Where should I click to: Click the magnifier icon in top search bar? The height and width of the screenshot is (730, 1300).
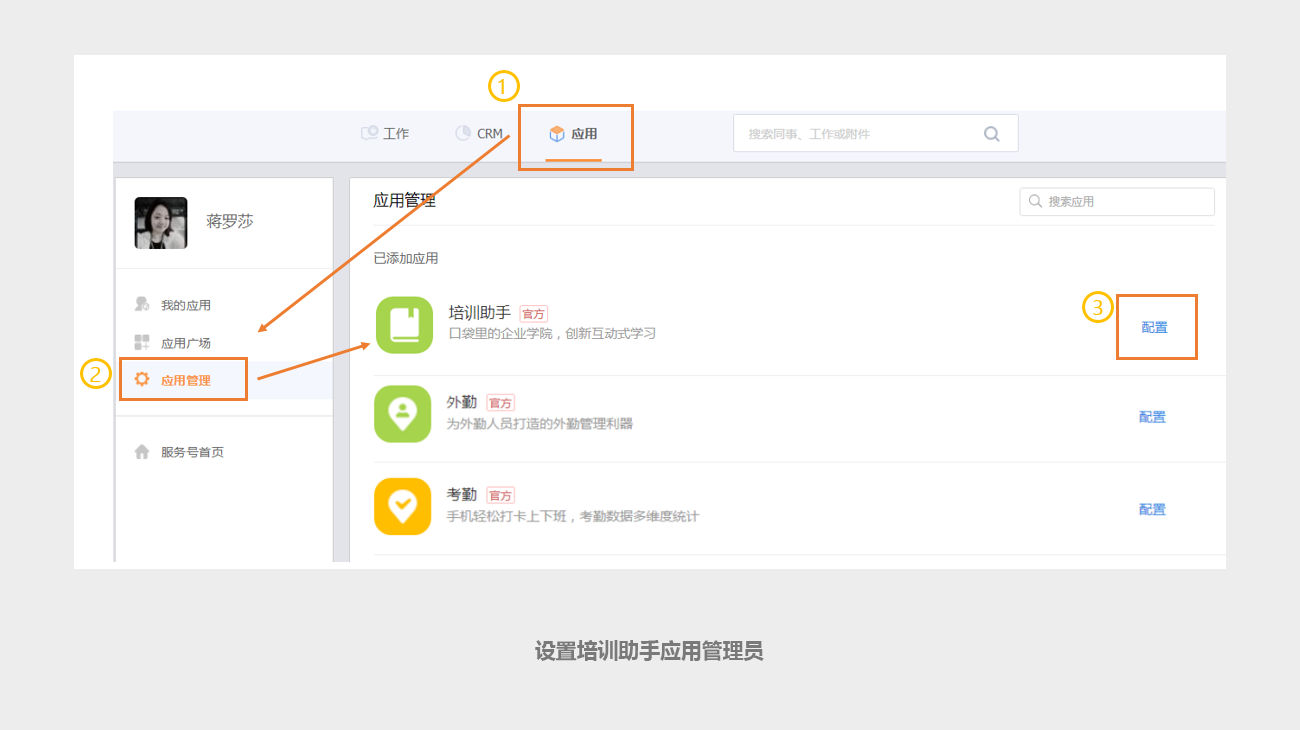click(x=991, y=134)
